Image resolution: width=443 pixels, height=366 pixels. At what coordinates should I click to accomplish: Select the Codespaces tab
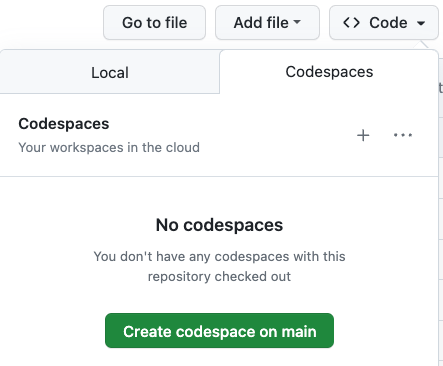329,72
